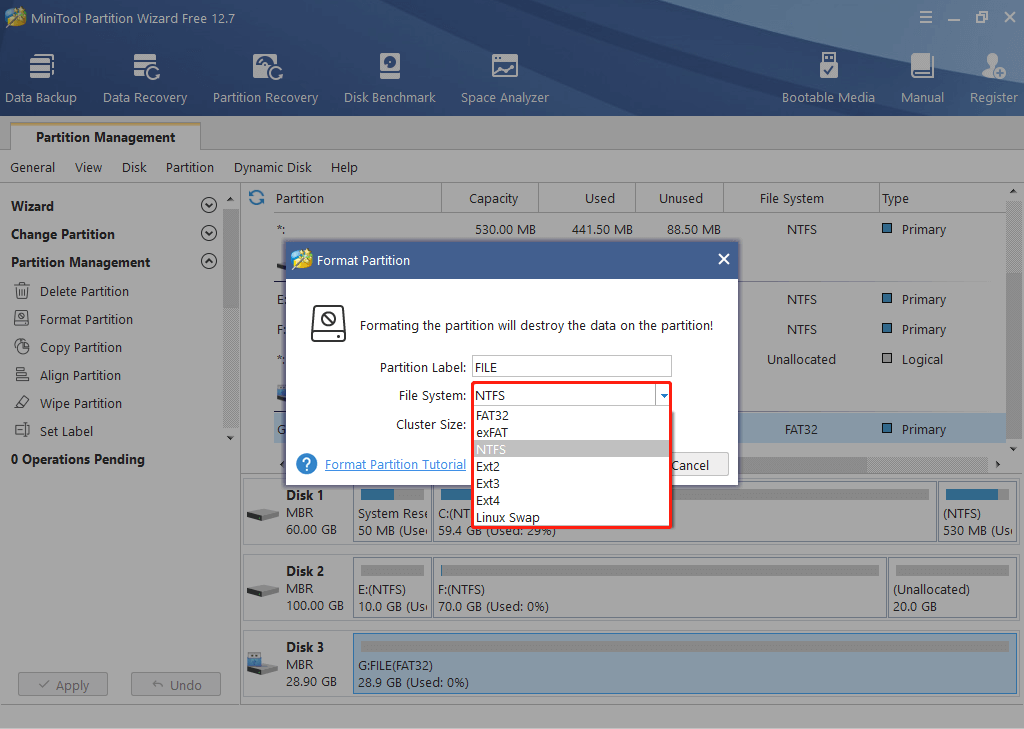
Task: Select the 20.0 GB Unallocated block
Action: [x=952, y=587]
